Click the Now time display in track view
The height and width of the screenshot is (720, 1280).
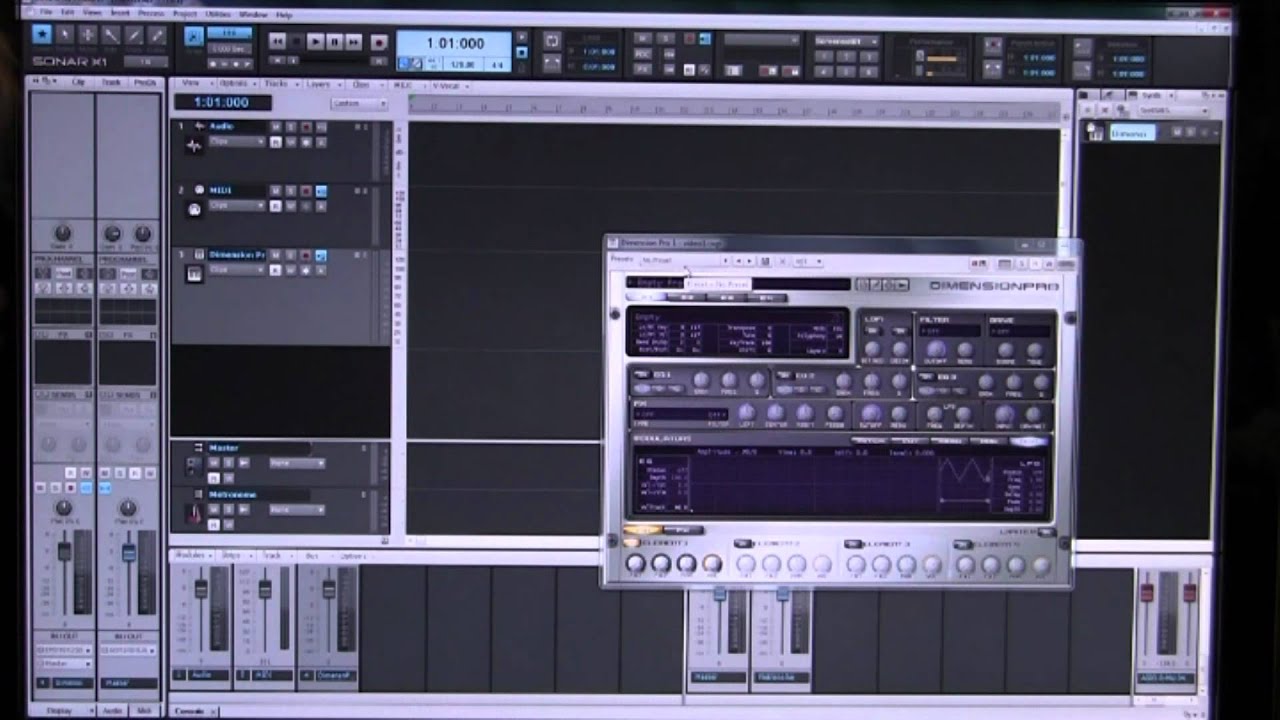tap(222, 103)
